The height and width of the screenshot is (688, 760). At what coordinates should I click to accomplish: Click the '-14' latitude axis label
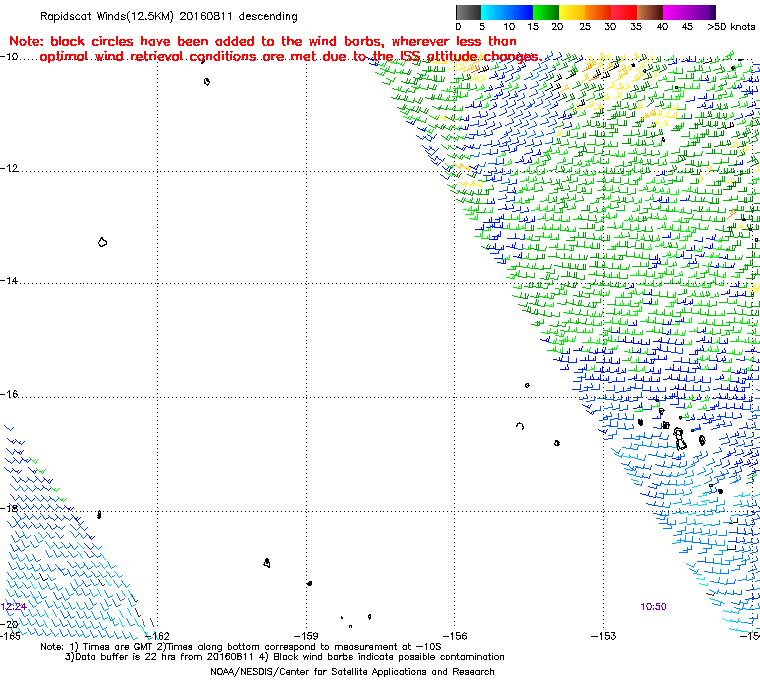pyautogui.click(x=10, y=281)
